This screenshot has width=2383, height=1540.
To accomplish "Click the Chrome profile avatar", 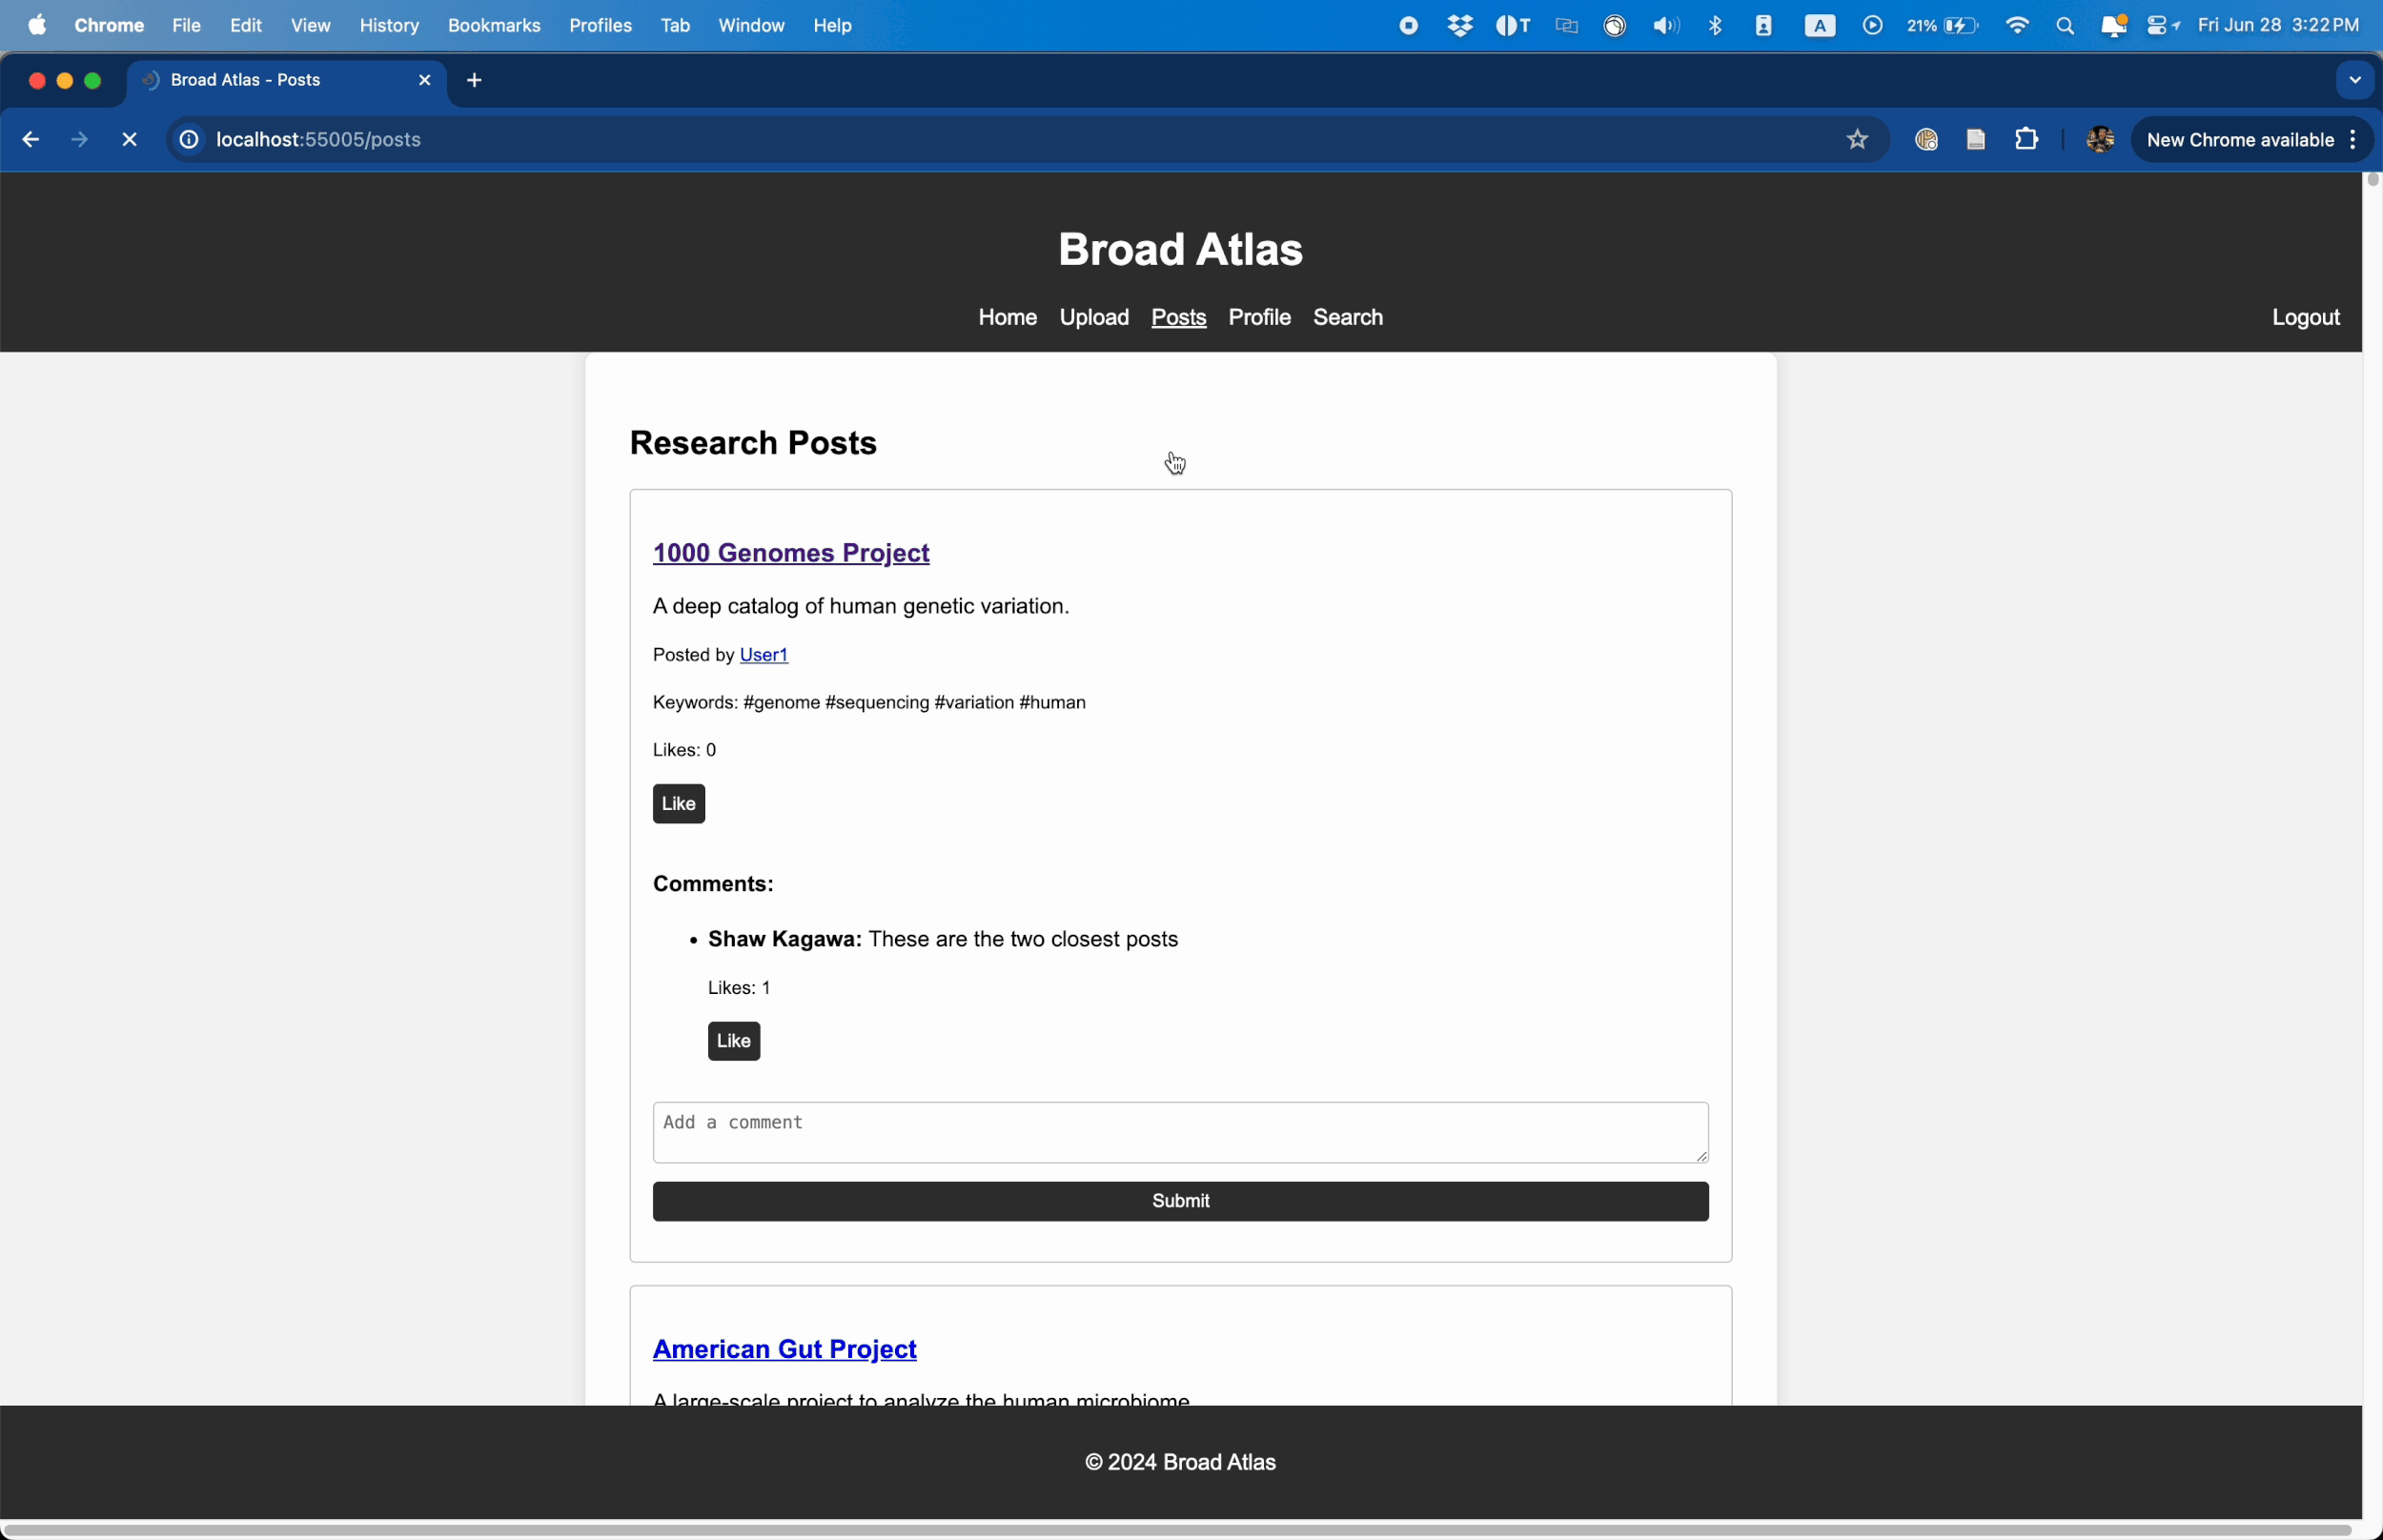I will (x=2099, y=140).
